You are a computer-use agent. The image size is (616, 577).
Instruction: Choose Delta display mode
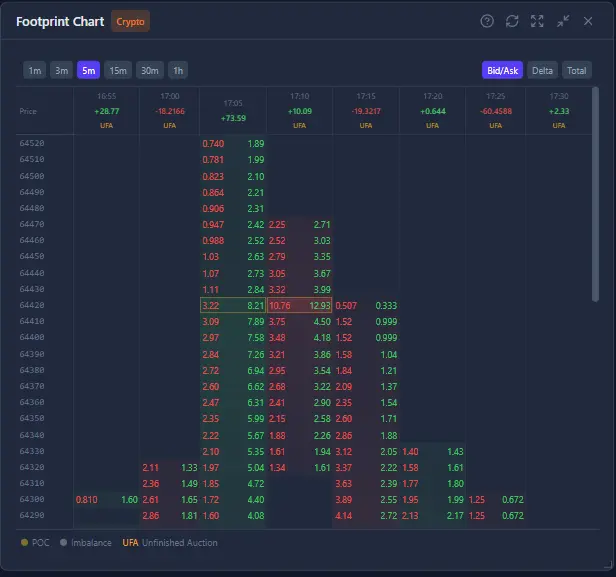(x=542, y=70)
